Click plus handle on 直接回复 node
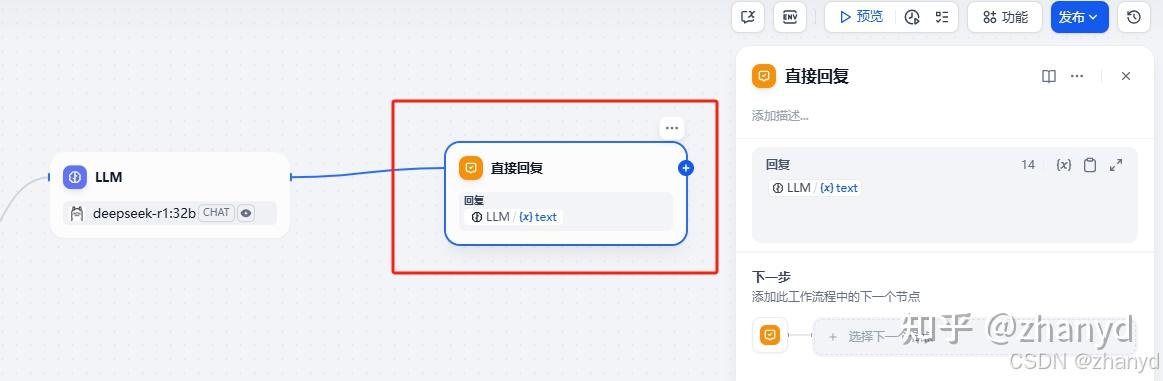Screen dimensions: 1163x381 tap(686, 168)
